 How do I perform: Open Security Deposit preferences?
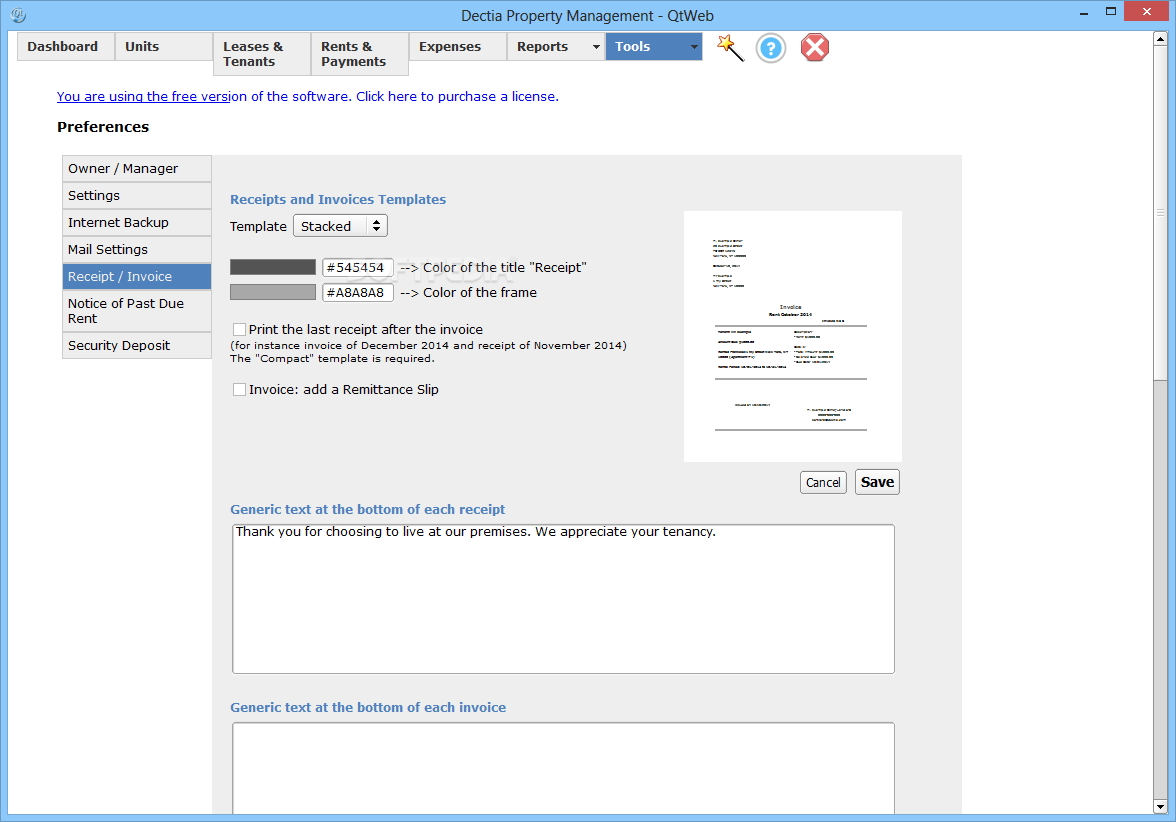tap(136, 346)
